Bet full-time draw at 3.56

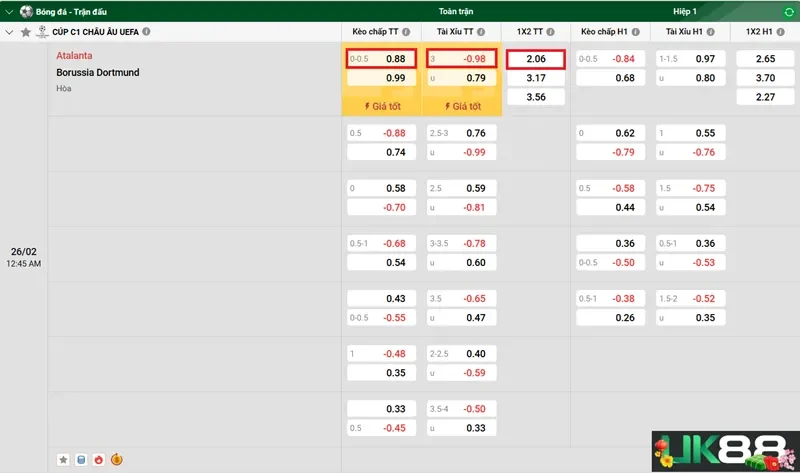point(536,97)
